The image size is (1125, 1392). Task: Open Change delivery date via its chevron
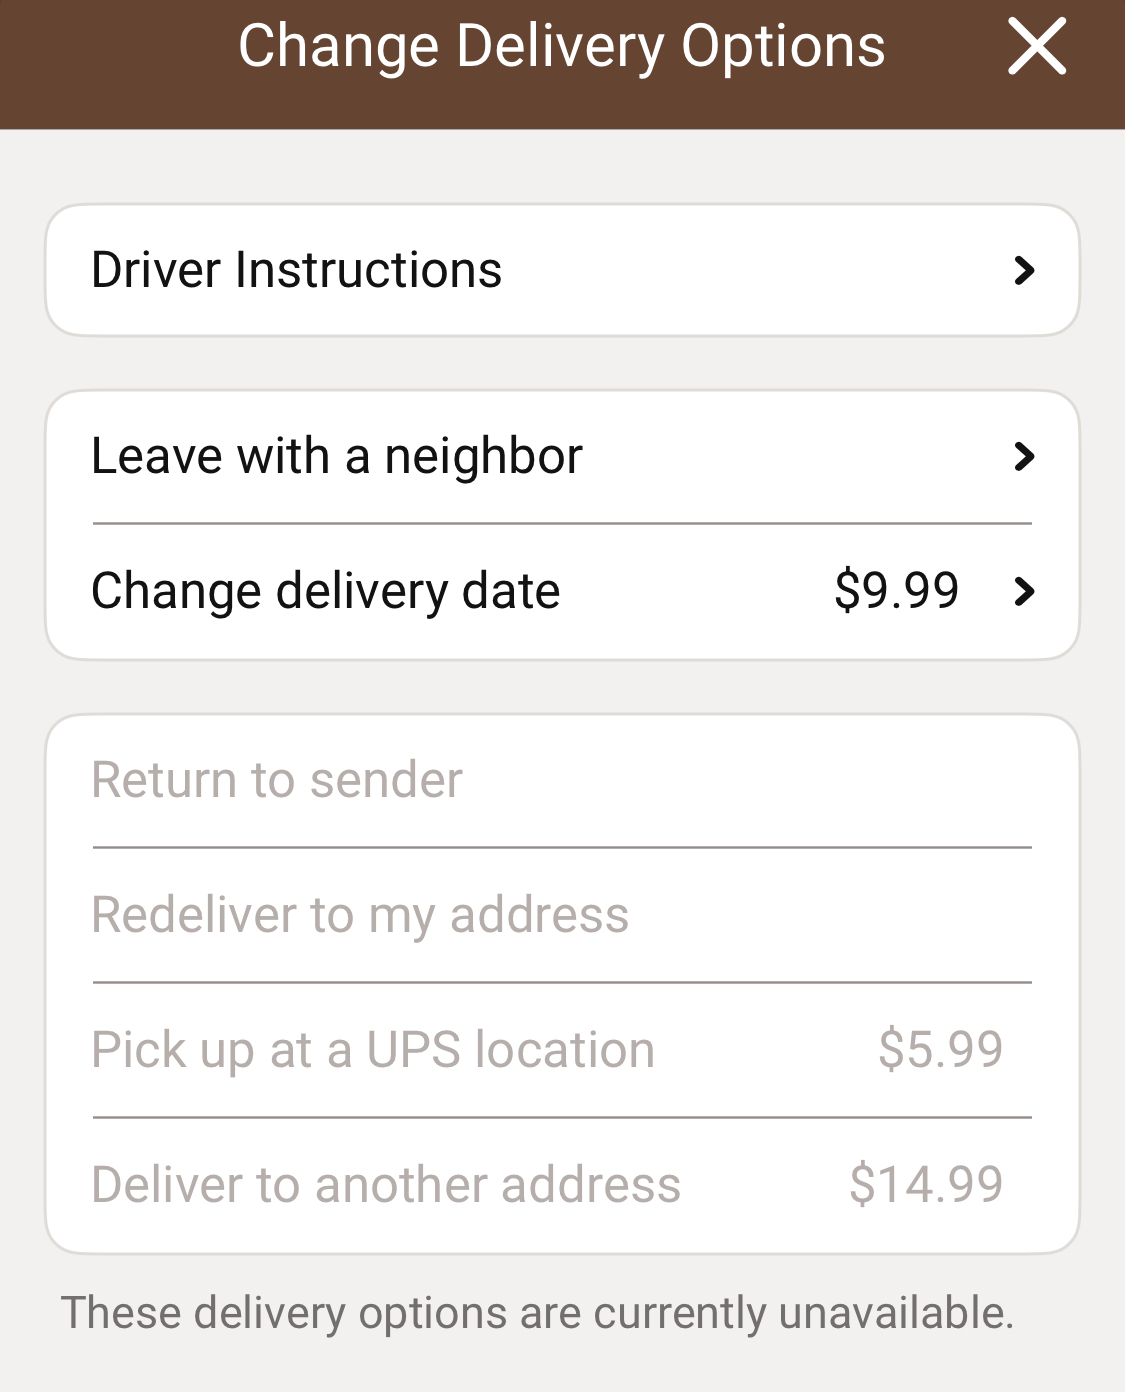coord(1023,591)
